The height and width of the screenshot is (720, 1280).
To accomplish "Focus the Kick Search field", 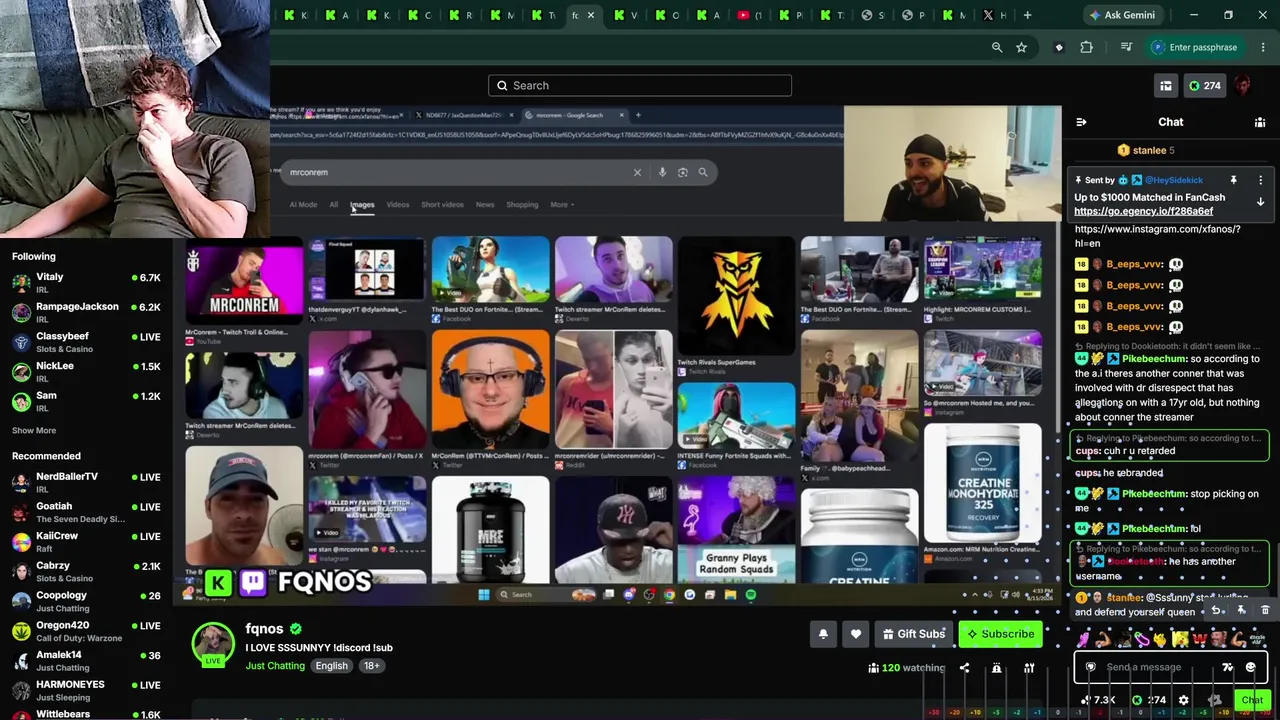I will (640, 85).
